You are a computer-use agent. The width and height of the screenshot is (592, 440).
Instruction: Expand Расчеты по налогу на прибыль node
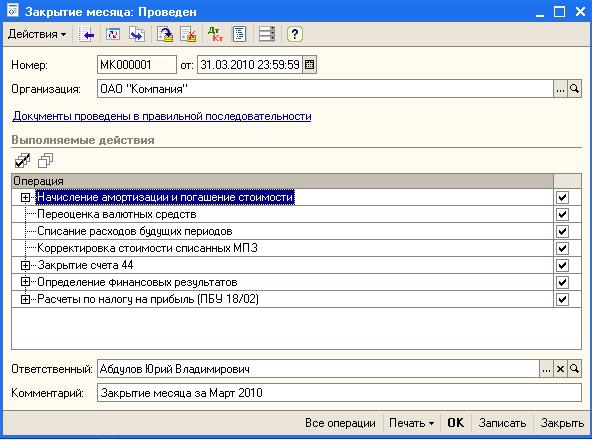[x=25, y=299]
